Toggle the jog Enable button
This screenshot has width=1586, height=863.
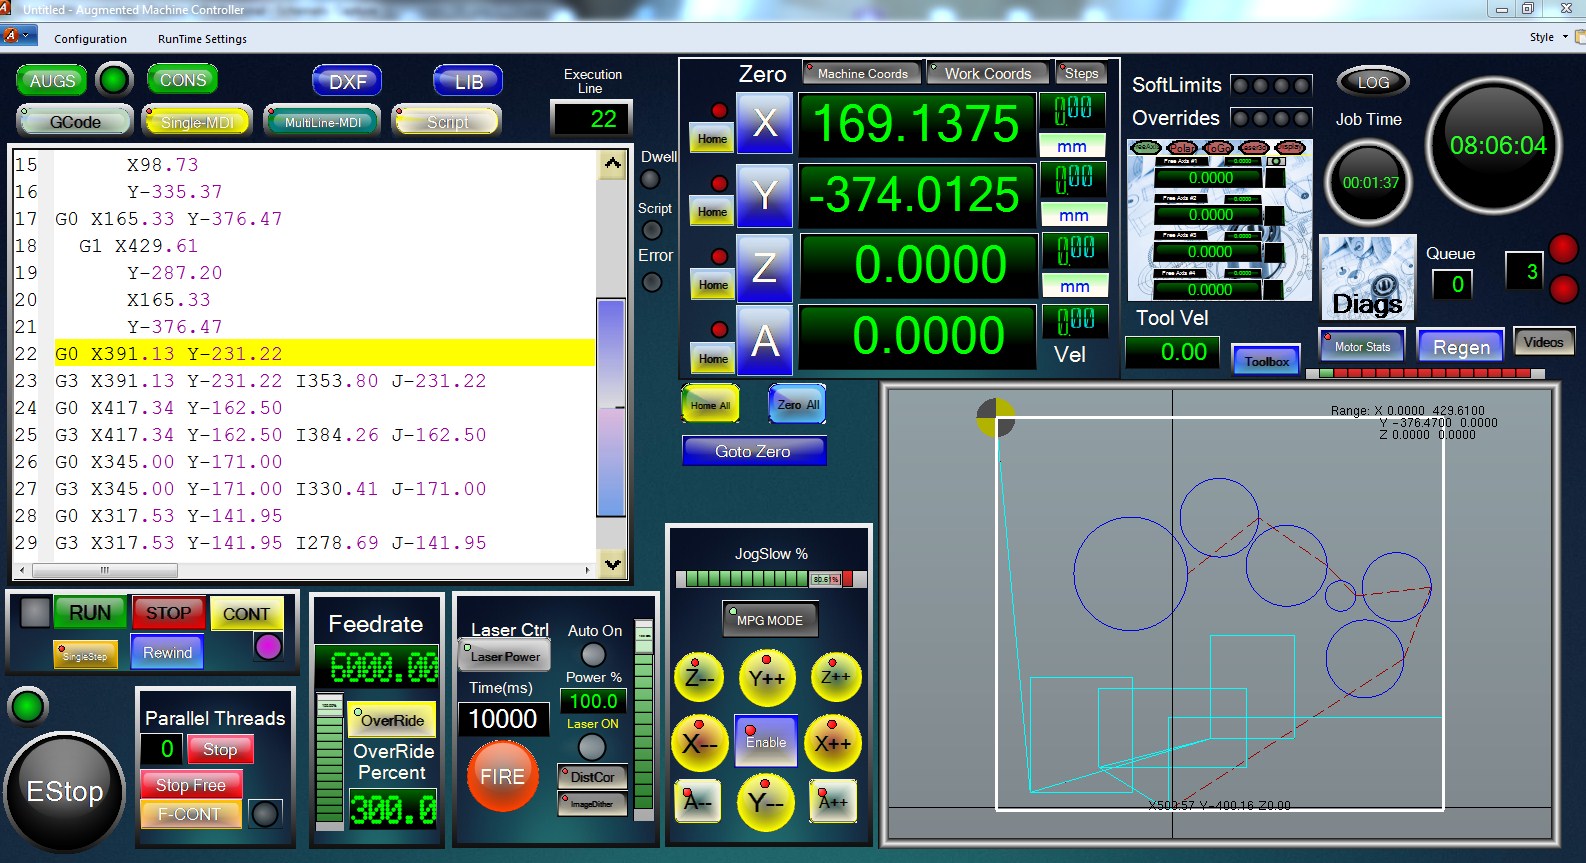[766, 742]
